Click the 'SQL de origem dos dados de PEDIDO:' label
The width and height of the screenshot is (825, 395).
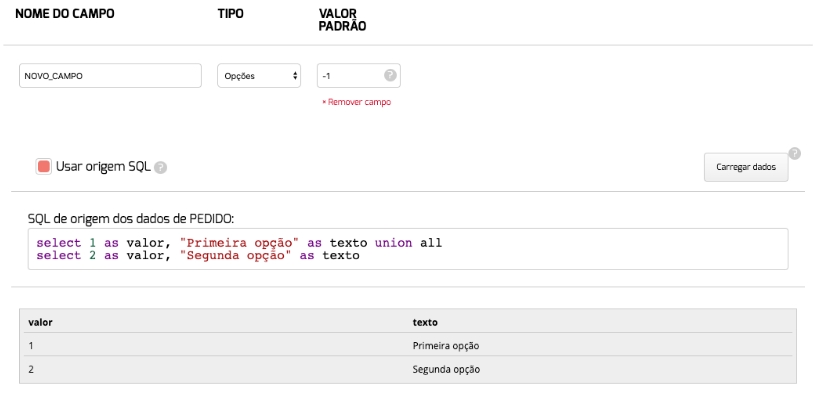(x=130, y=218)
